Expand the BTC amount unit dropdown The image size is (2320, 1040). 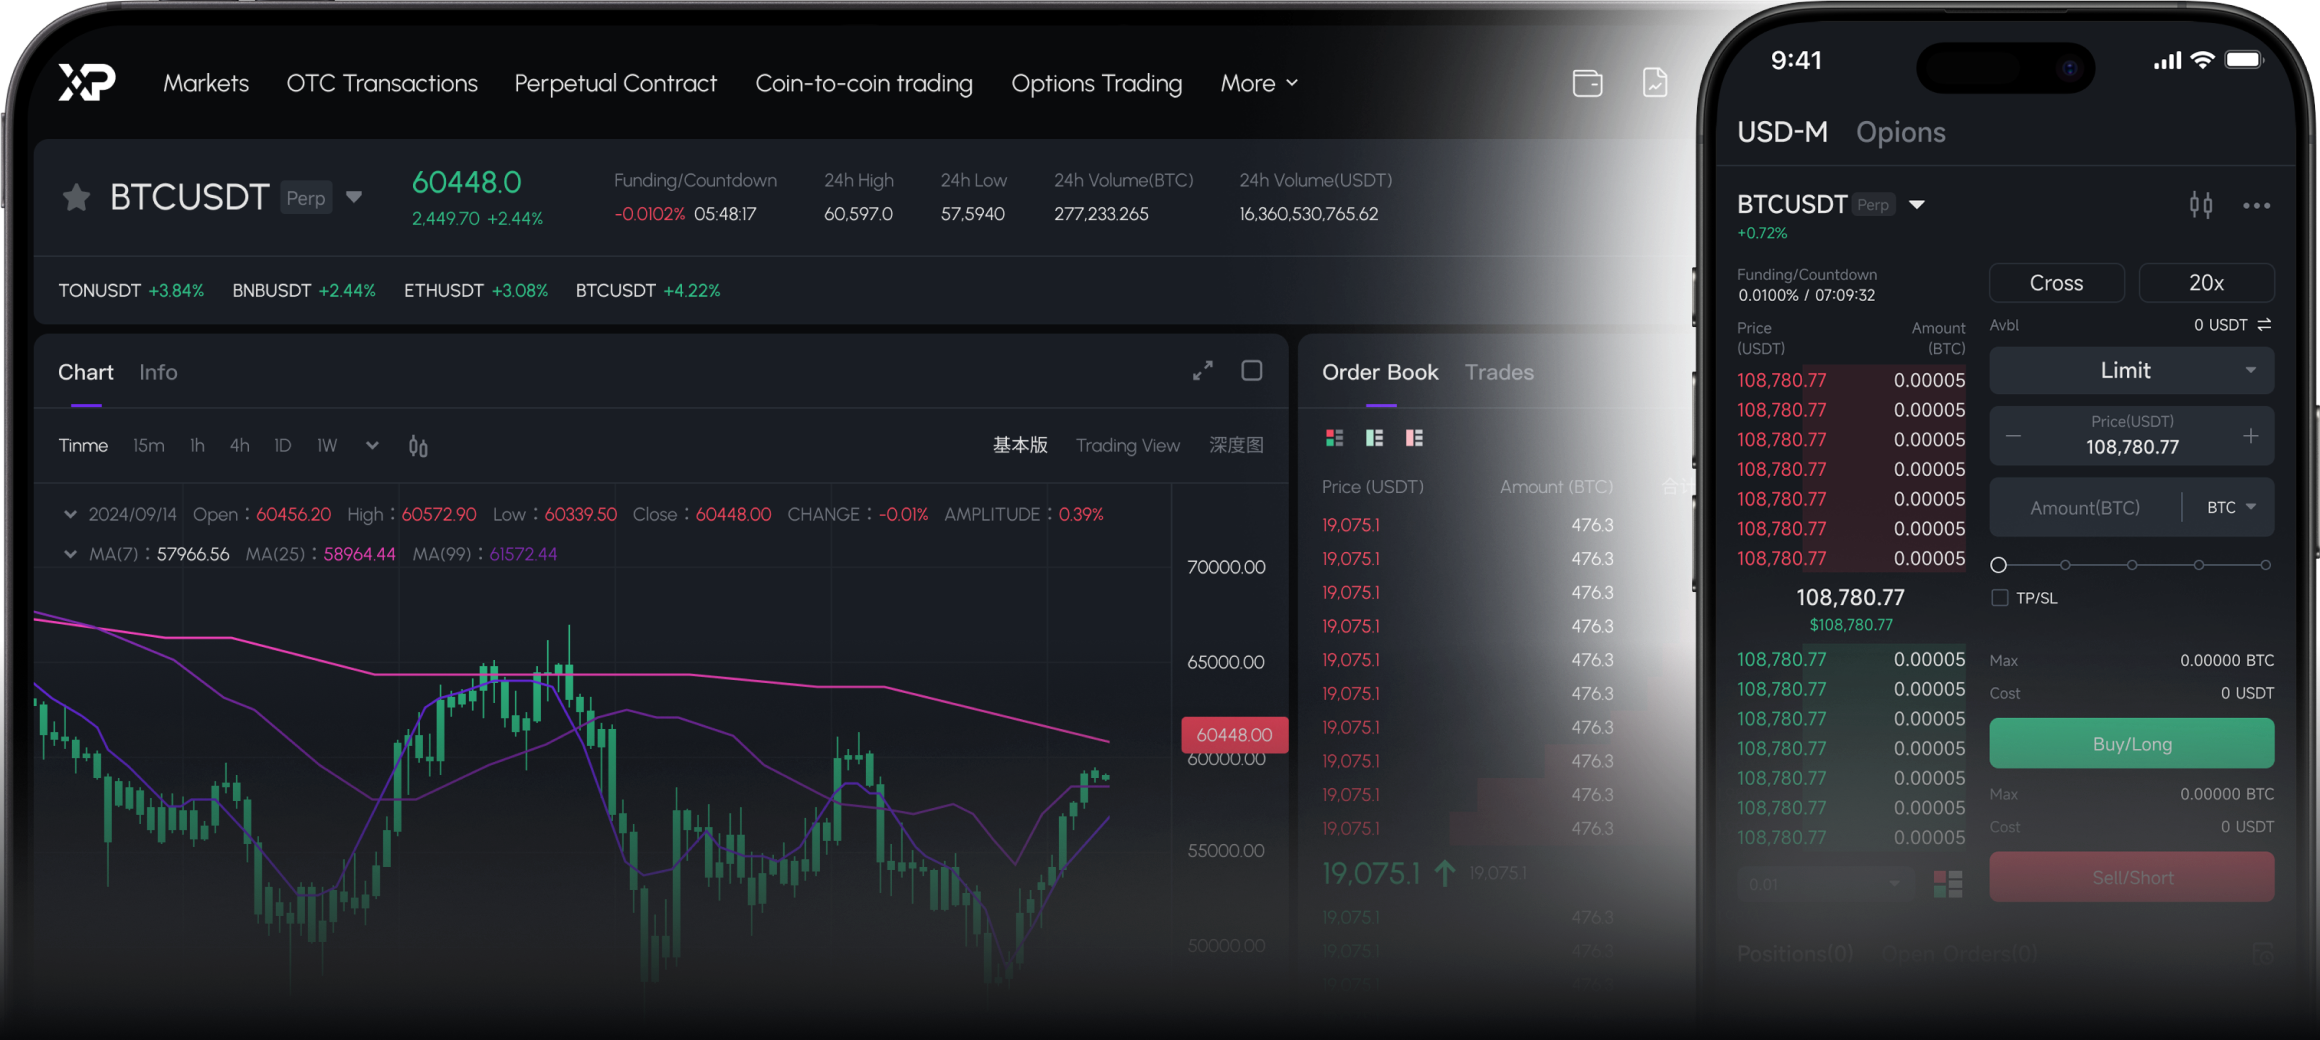click(2231, 508)
